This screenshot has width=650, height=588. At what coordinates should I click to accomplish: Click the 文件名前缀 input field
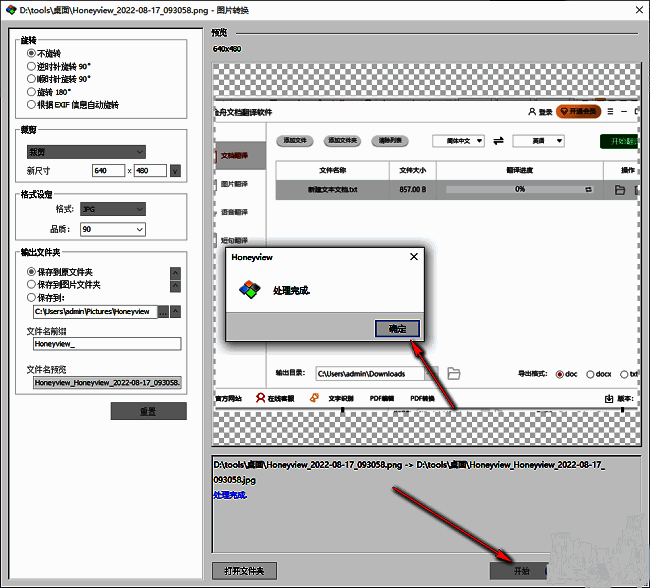[x=106, y=344]
